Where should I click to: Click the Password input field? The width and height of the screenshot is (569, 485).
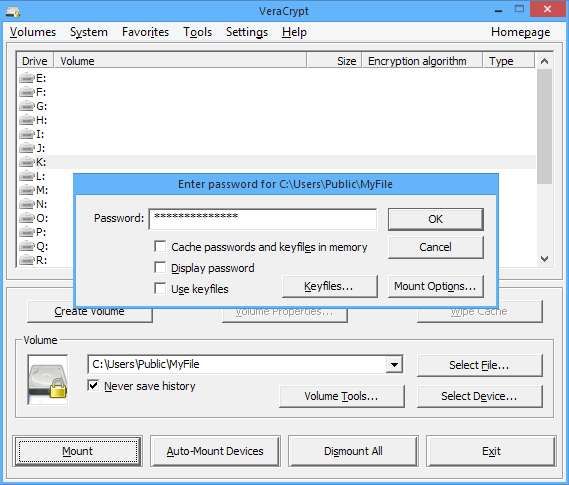[x=263, y=219]
